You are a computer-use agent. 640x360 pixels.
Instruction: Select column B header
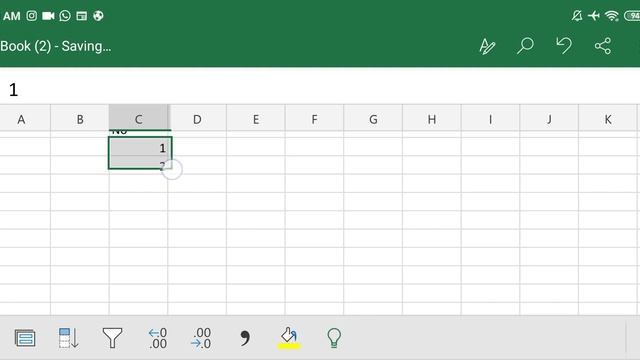(80, 119)
